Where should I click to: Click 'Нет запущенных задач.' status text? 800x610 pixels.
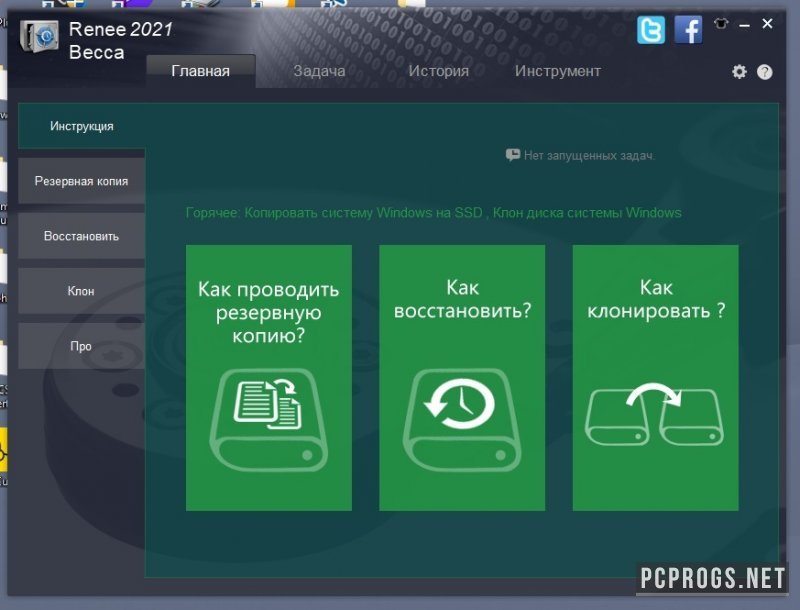point(589,156)
